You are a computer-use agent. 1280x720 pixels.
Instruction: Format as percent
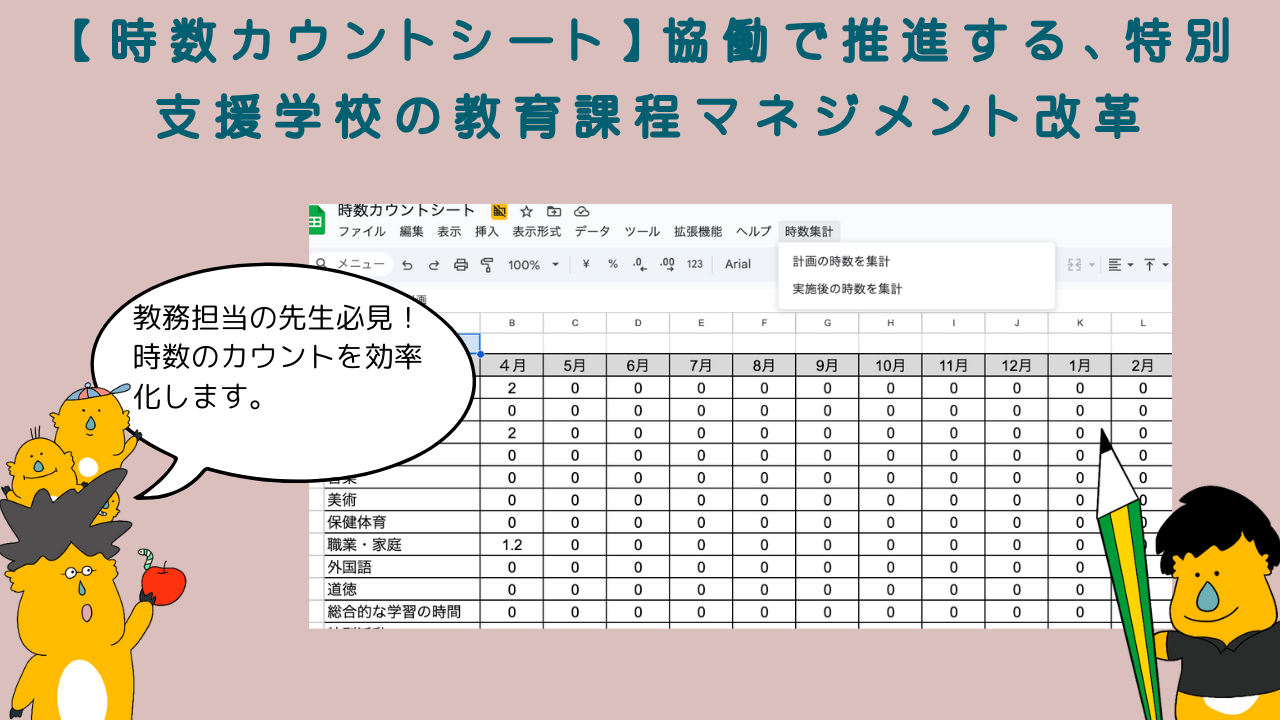(613, 265)
